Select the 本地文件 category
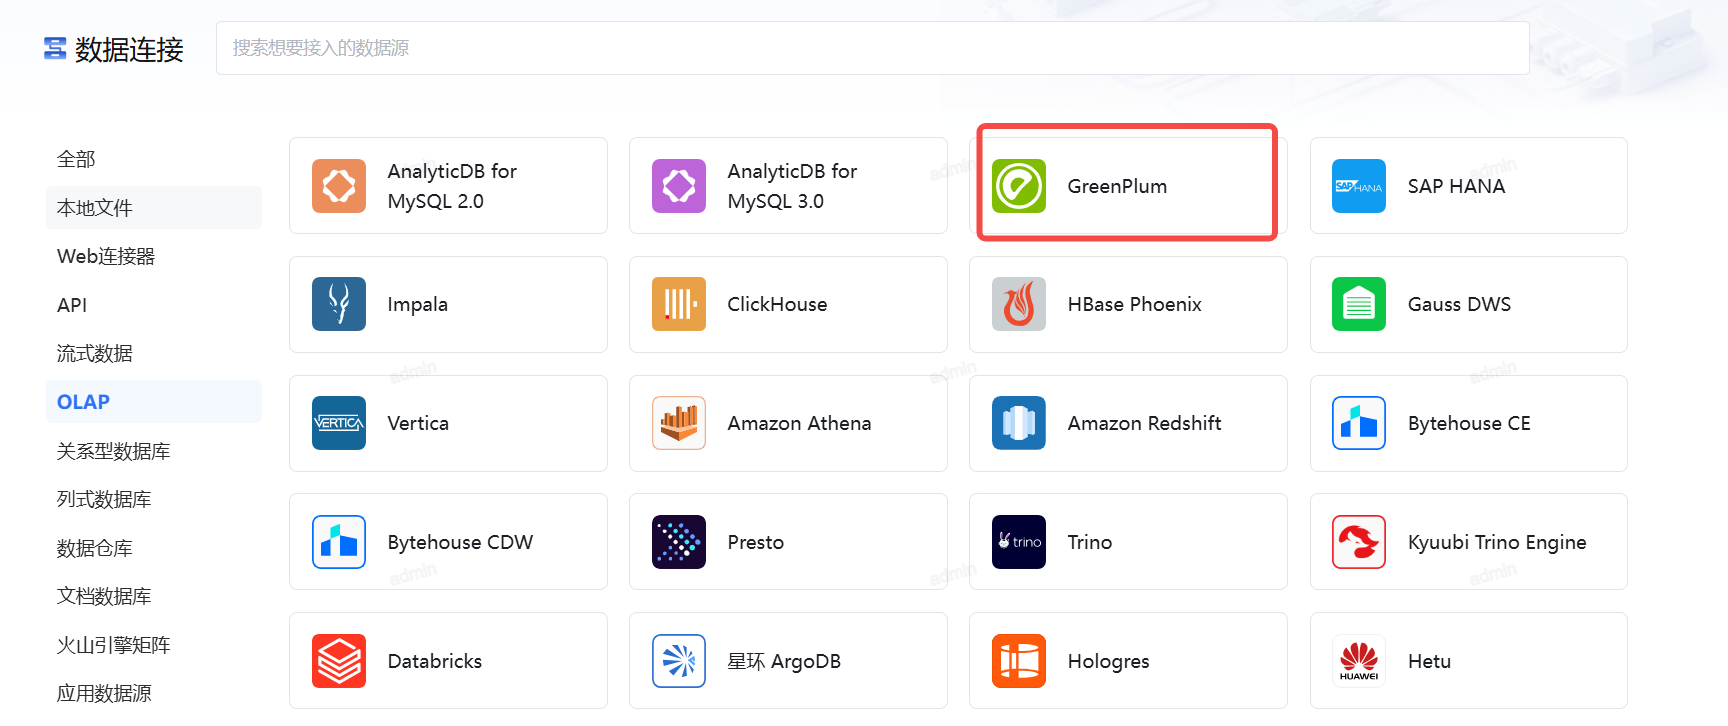Screen dimensions: 1728x726 pos(95,208)
